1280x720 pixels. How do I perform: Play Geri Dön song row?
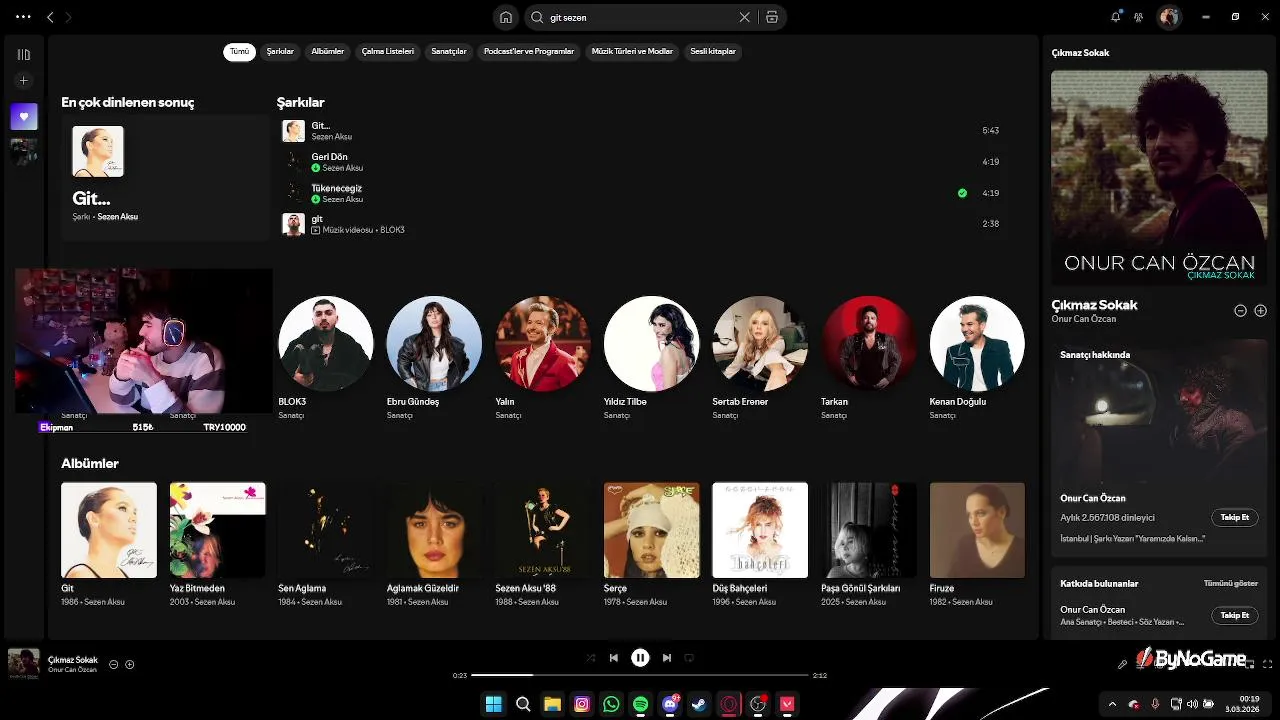click(640, 162)
